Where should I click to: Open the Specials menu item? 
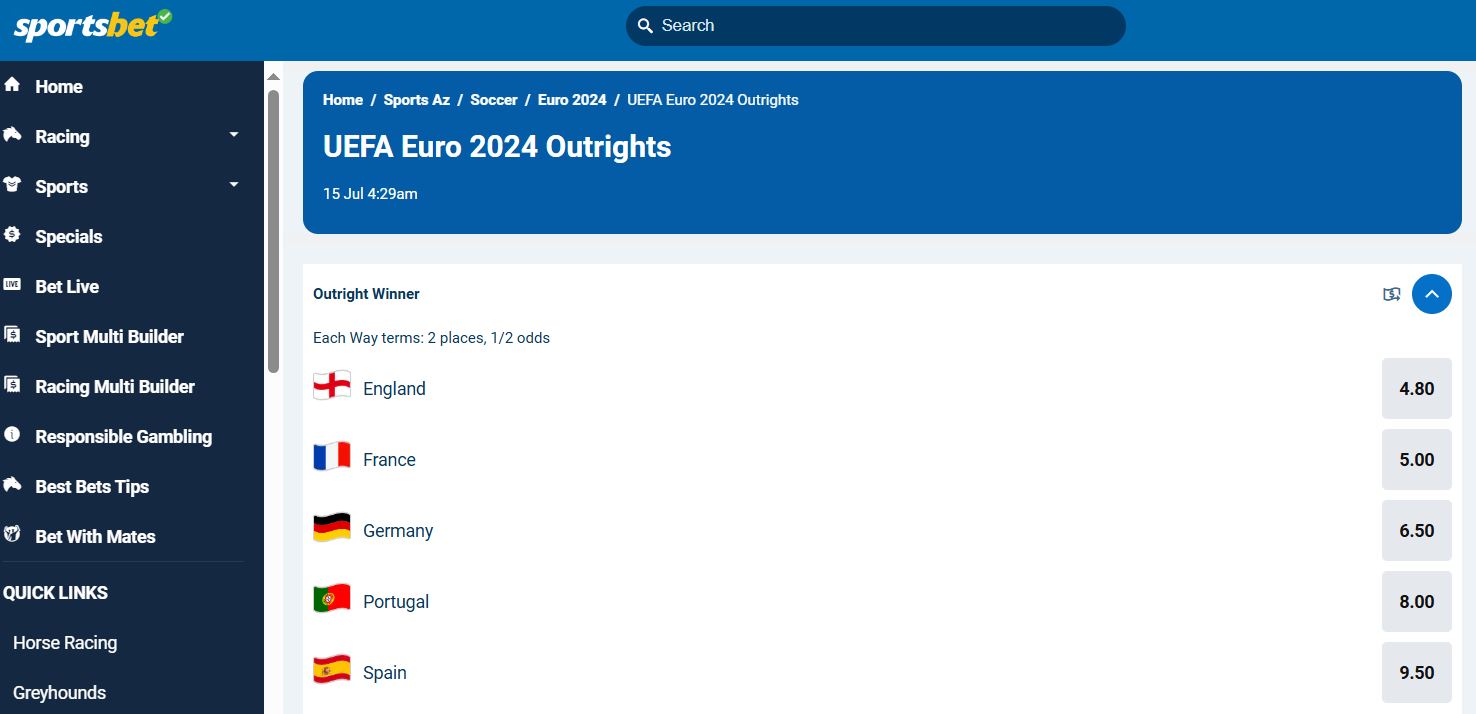69,237
